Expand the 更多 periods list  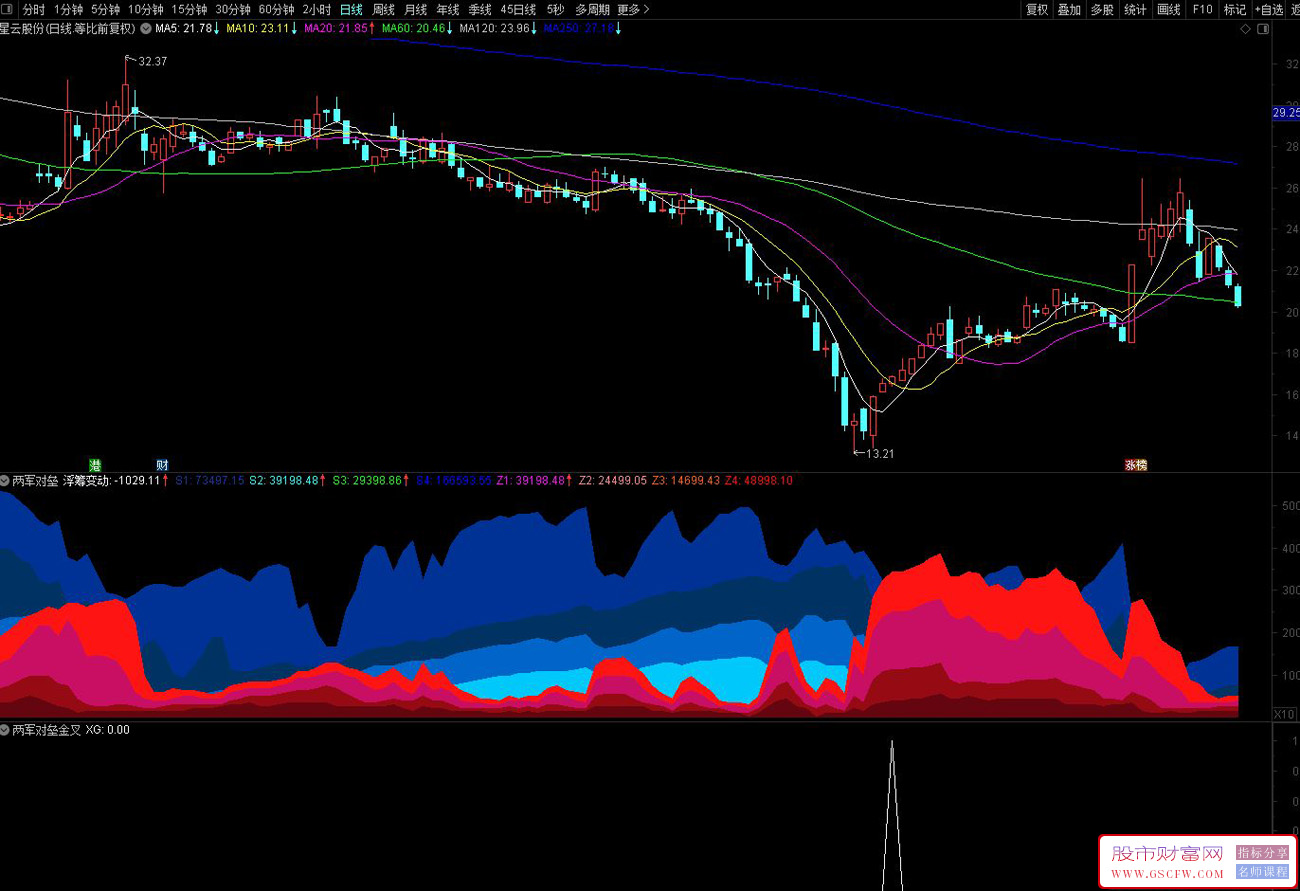[x=632, y=9]
